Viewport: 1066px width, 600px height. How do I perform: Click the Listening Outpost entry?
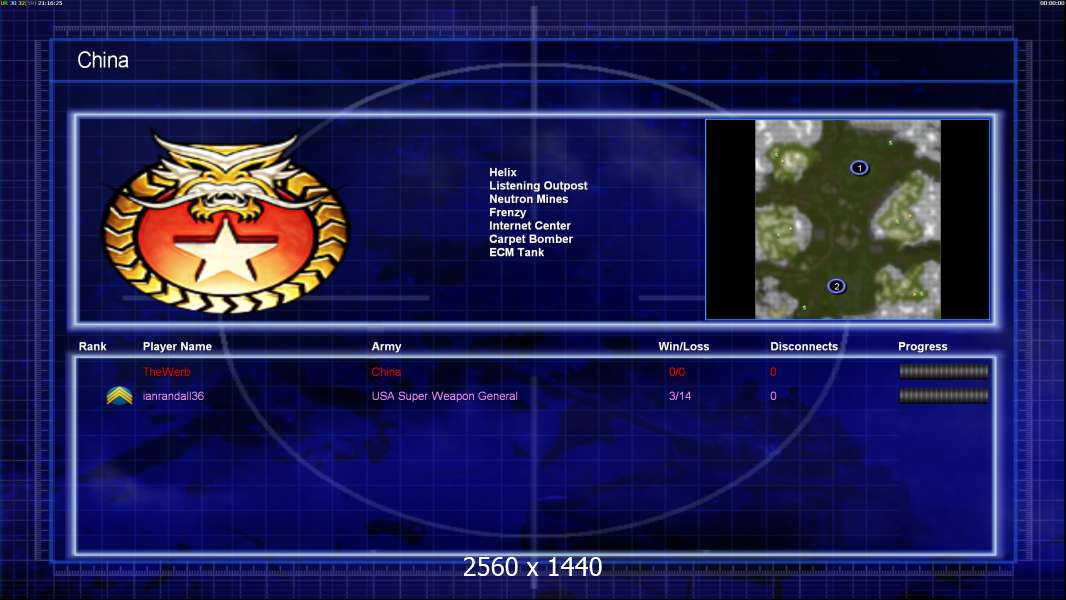click(538, 186)
